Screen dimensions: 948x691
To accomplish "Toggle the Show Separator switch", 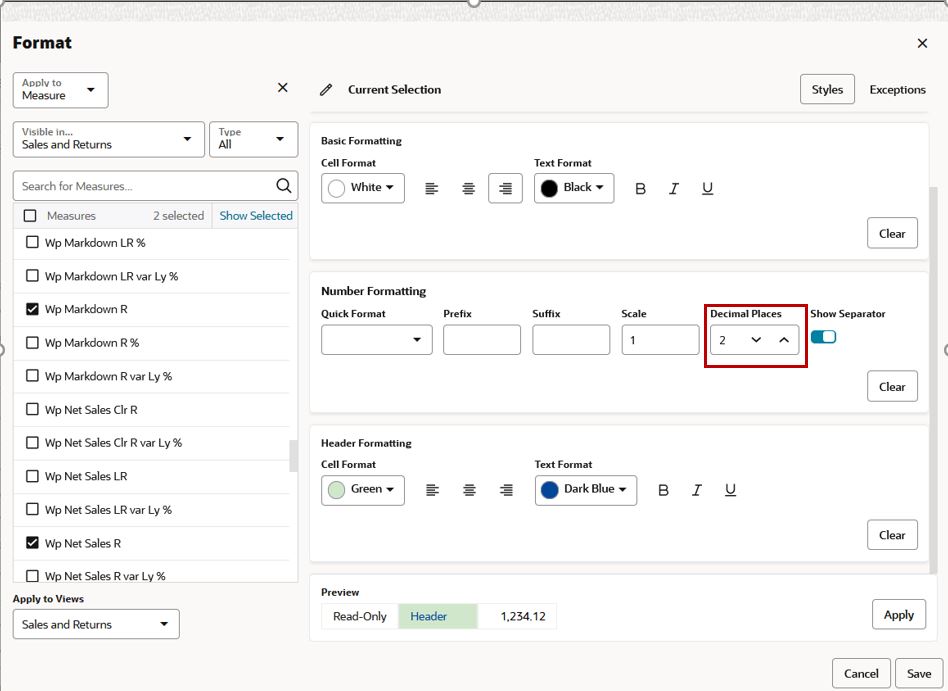I will 823,337.
